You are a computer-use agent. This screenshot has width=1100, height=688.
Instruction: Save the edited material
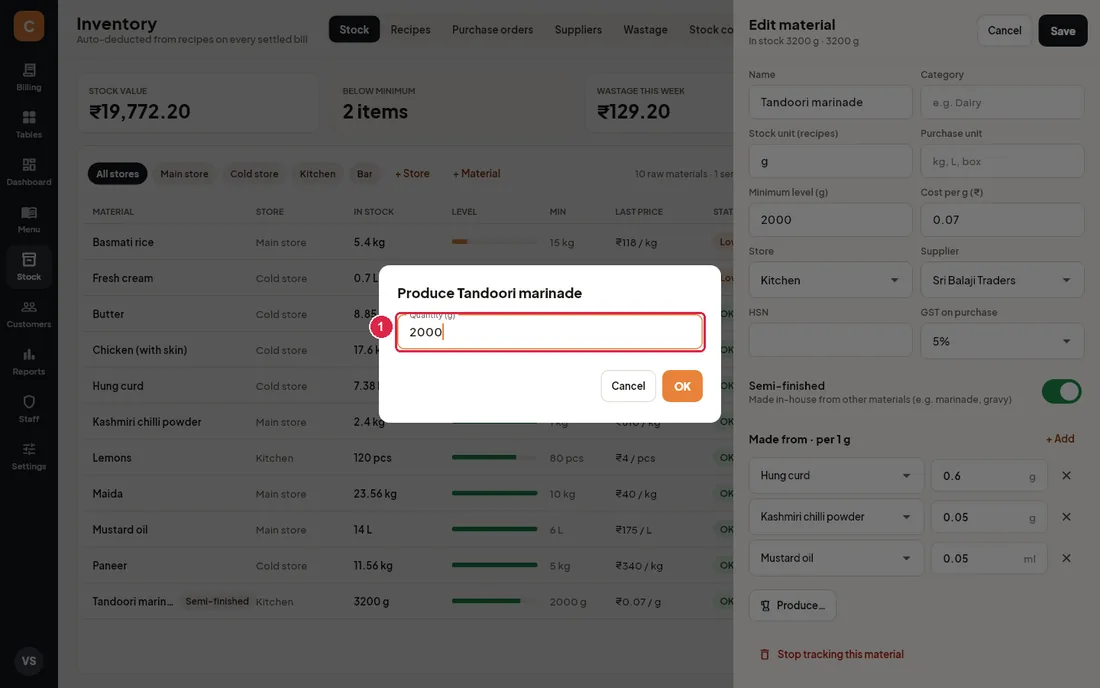[x=1062, y=31]
